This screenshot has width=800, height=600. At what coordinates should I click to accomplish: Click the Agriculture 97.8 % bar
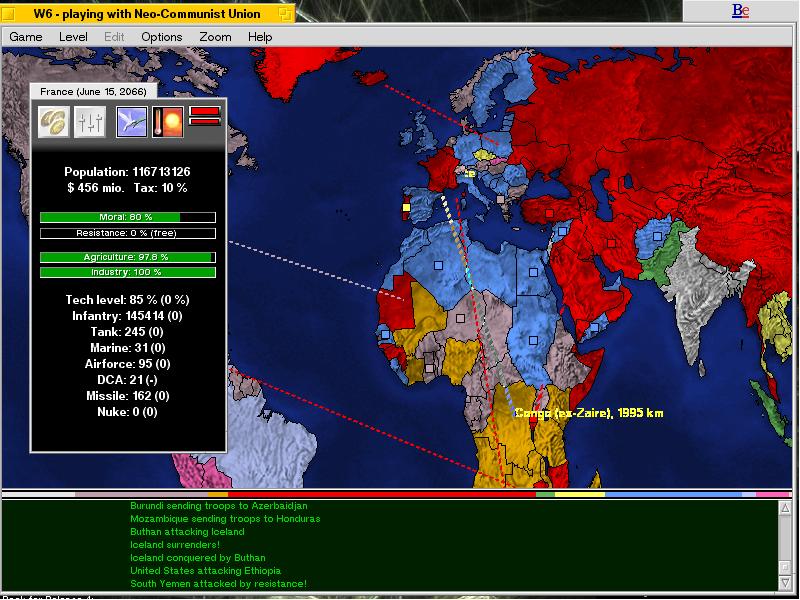pos(128,257)
